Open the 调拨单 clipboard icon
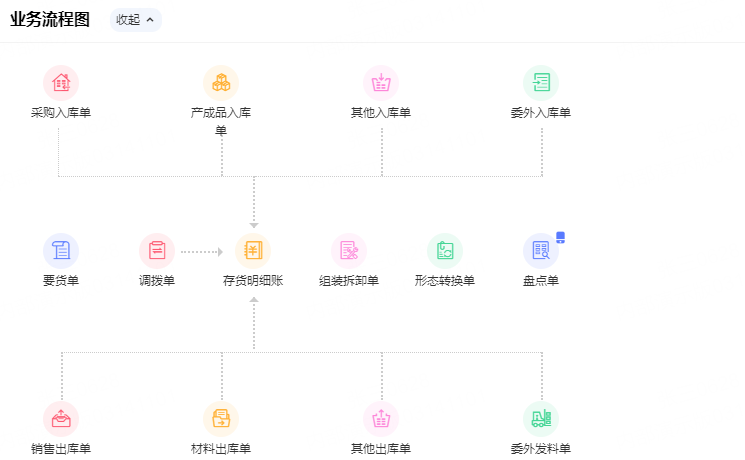Image resolution: width=745 pixels, height=460 pixels. click(157, 251)
